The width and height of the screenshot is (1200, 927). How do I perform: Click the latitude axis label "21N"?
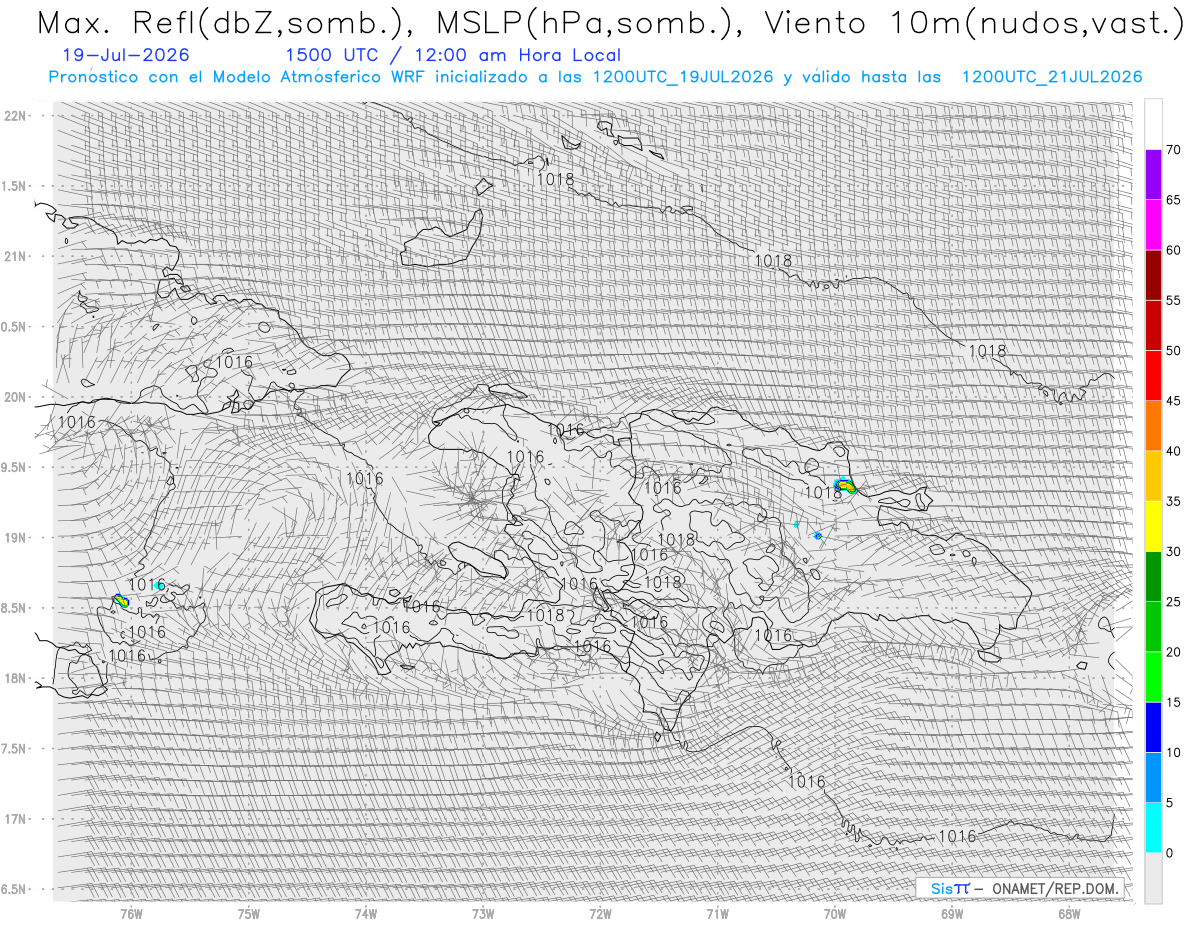click(x=16, y=257)
